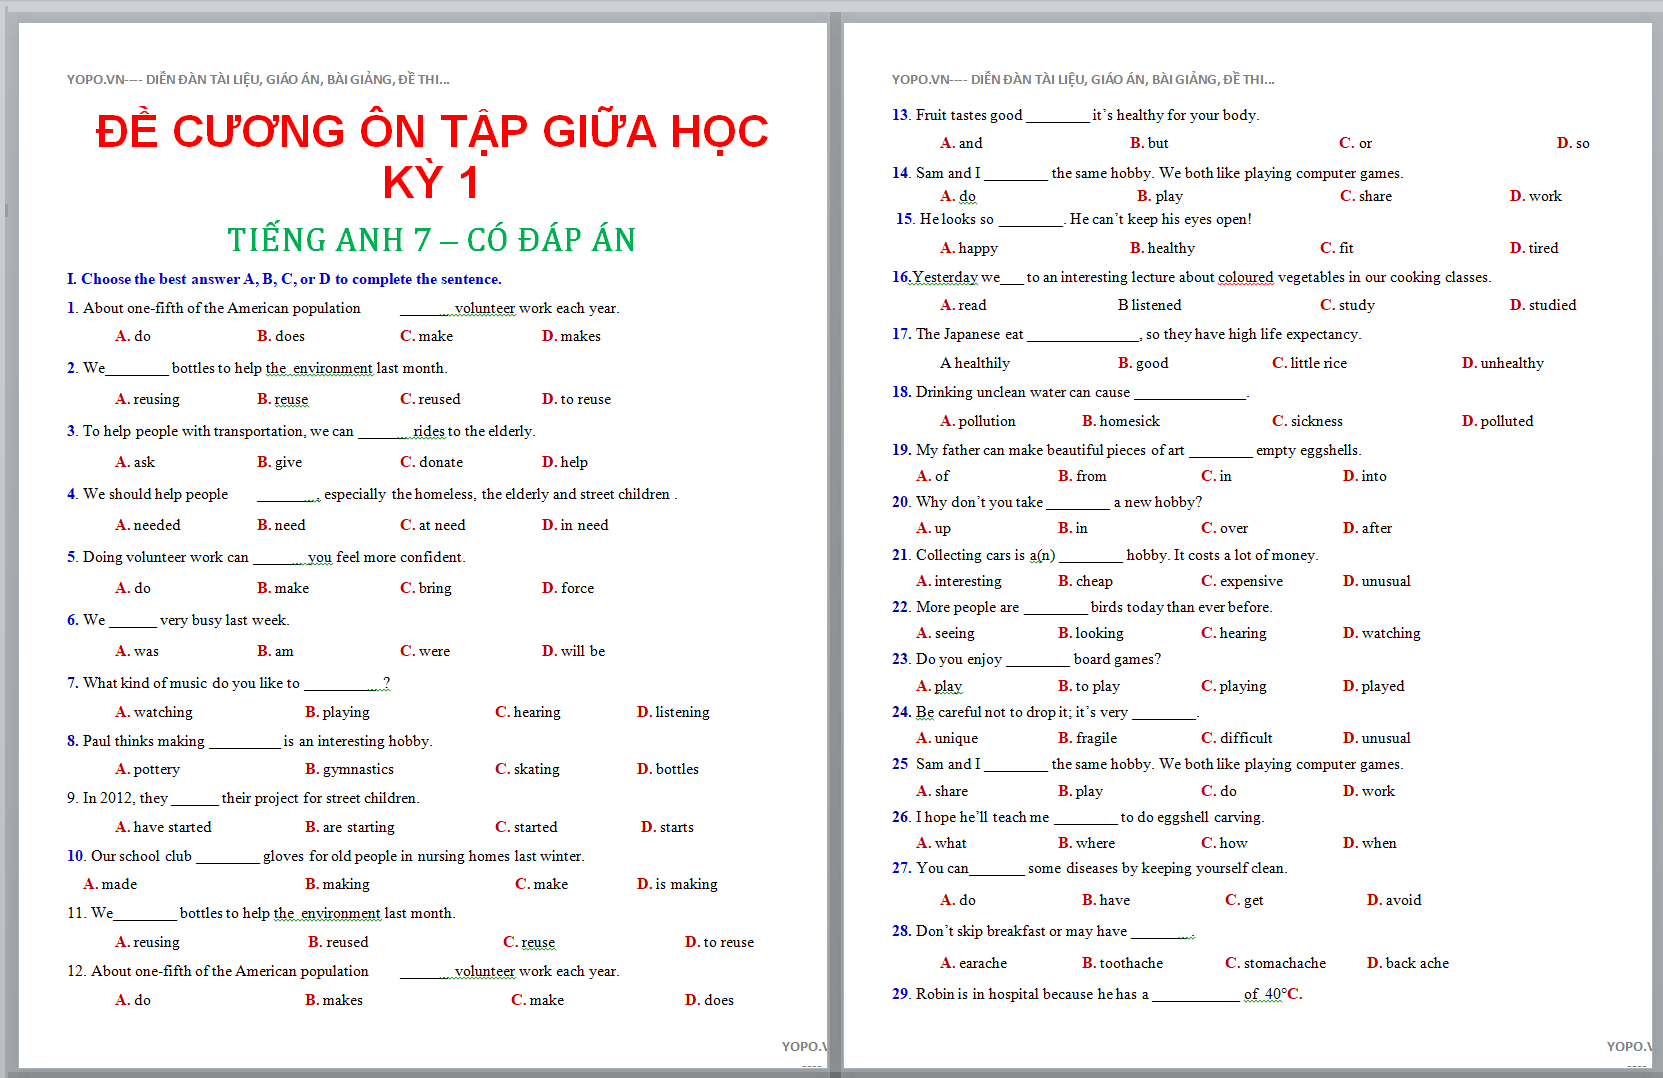Click answer "B. reused" under question 11
The image size is (1663, 1078).
tap(338, 942)
